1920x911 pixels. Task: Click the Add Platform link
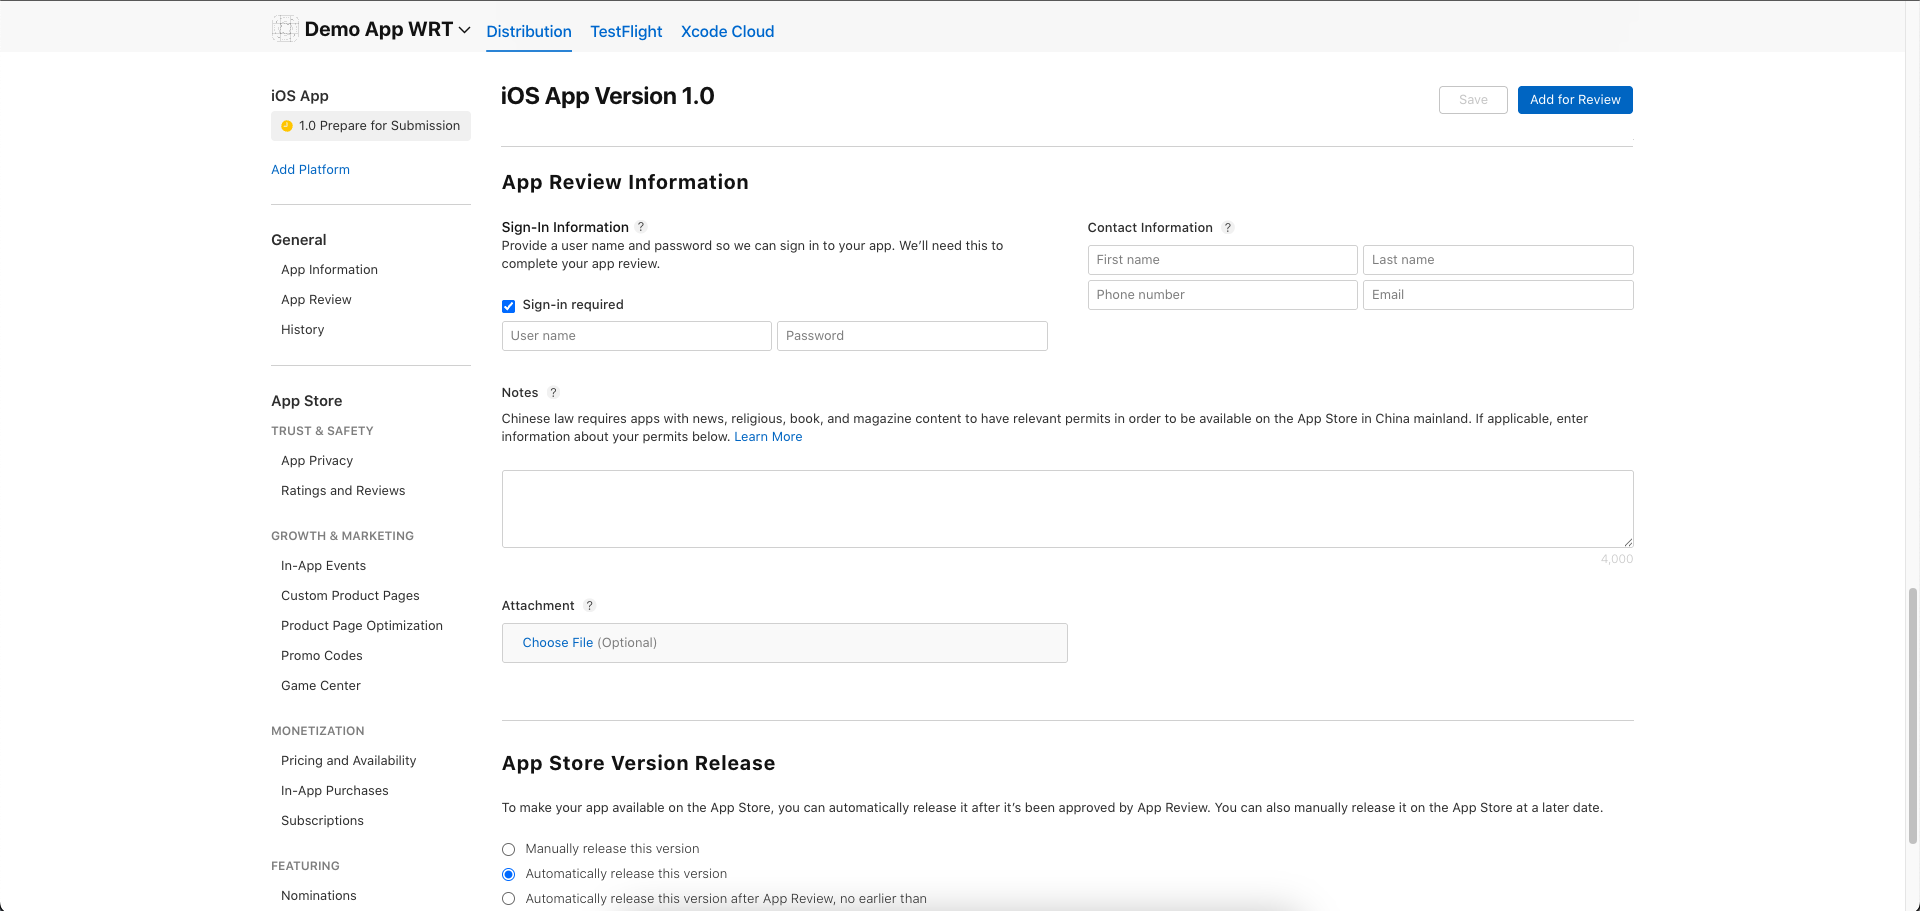(310, 170)
